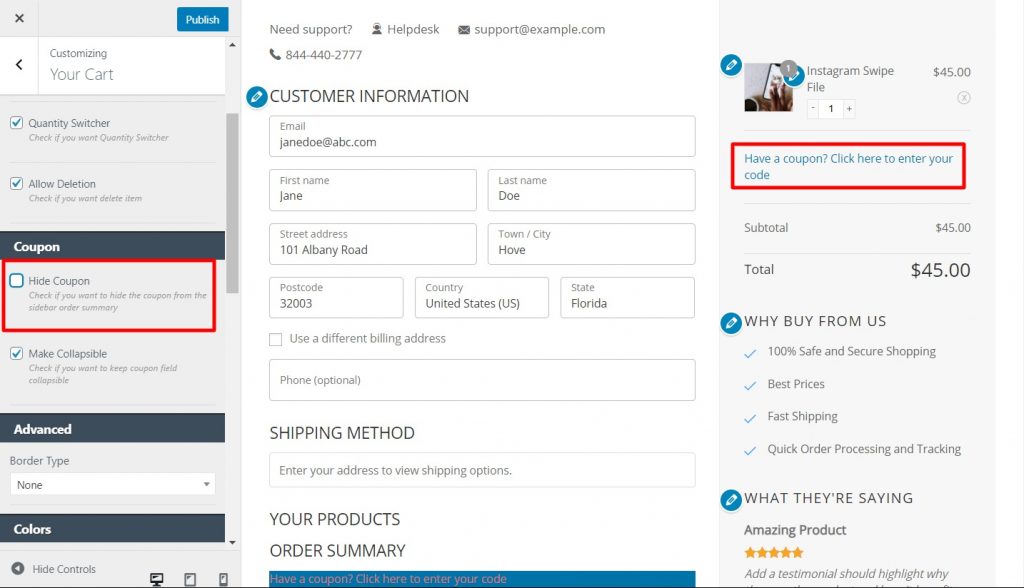
Task: Switch to tablet preview device icon
Action: click(190, 579)
